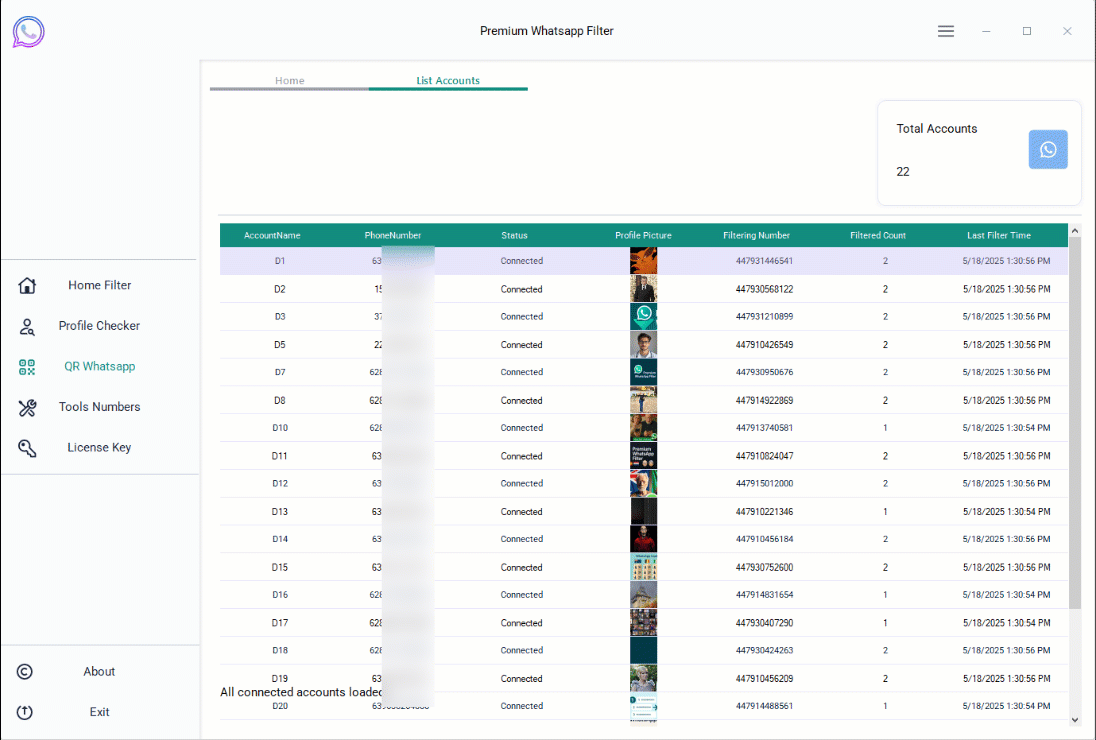
Task: Select the D16 account name cell
Action: coord(280,595)
